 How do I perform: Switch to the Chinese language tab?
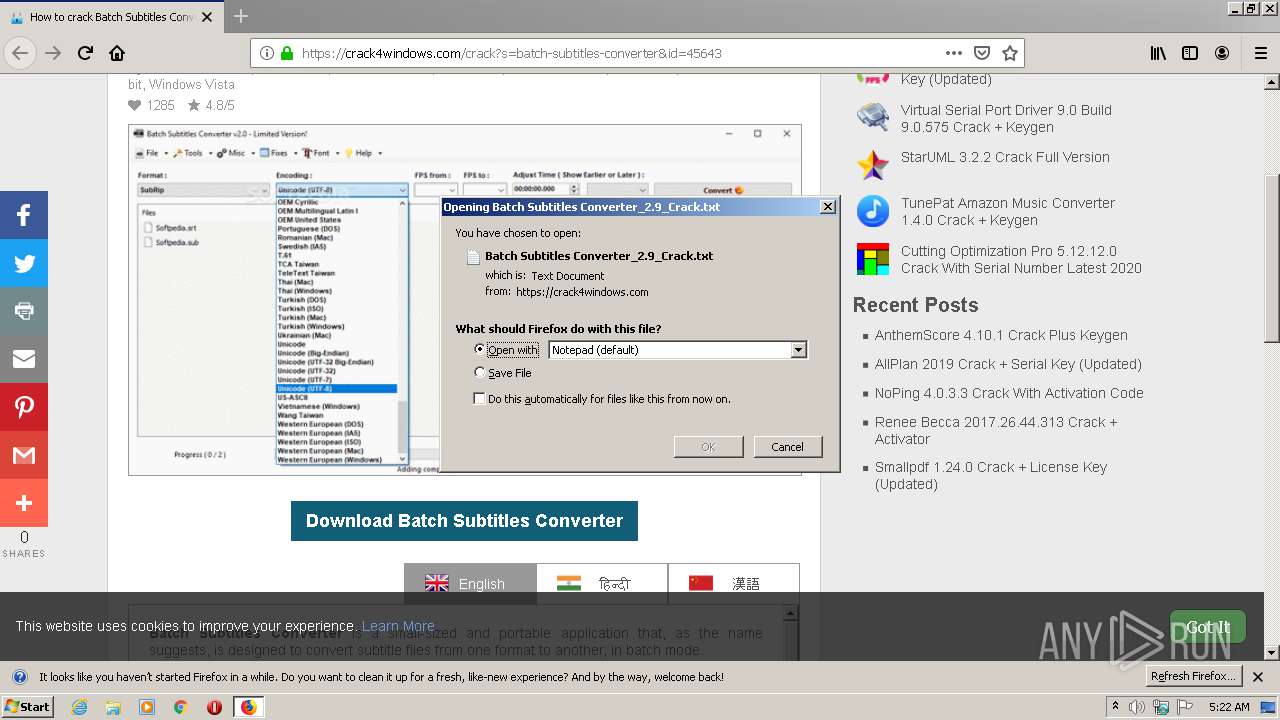(733, 584)
